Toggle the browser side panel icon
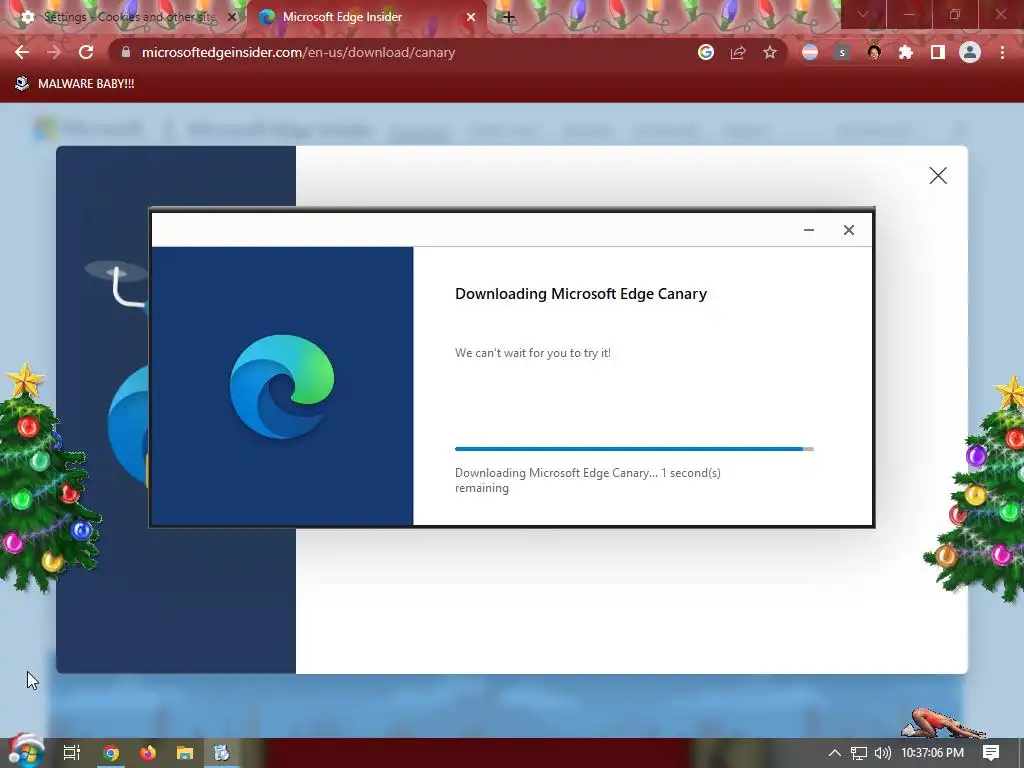The width and height of the screenshot is (1024, 768). pos(938,52)
